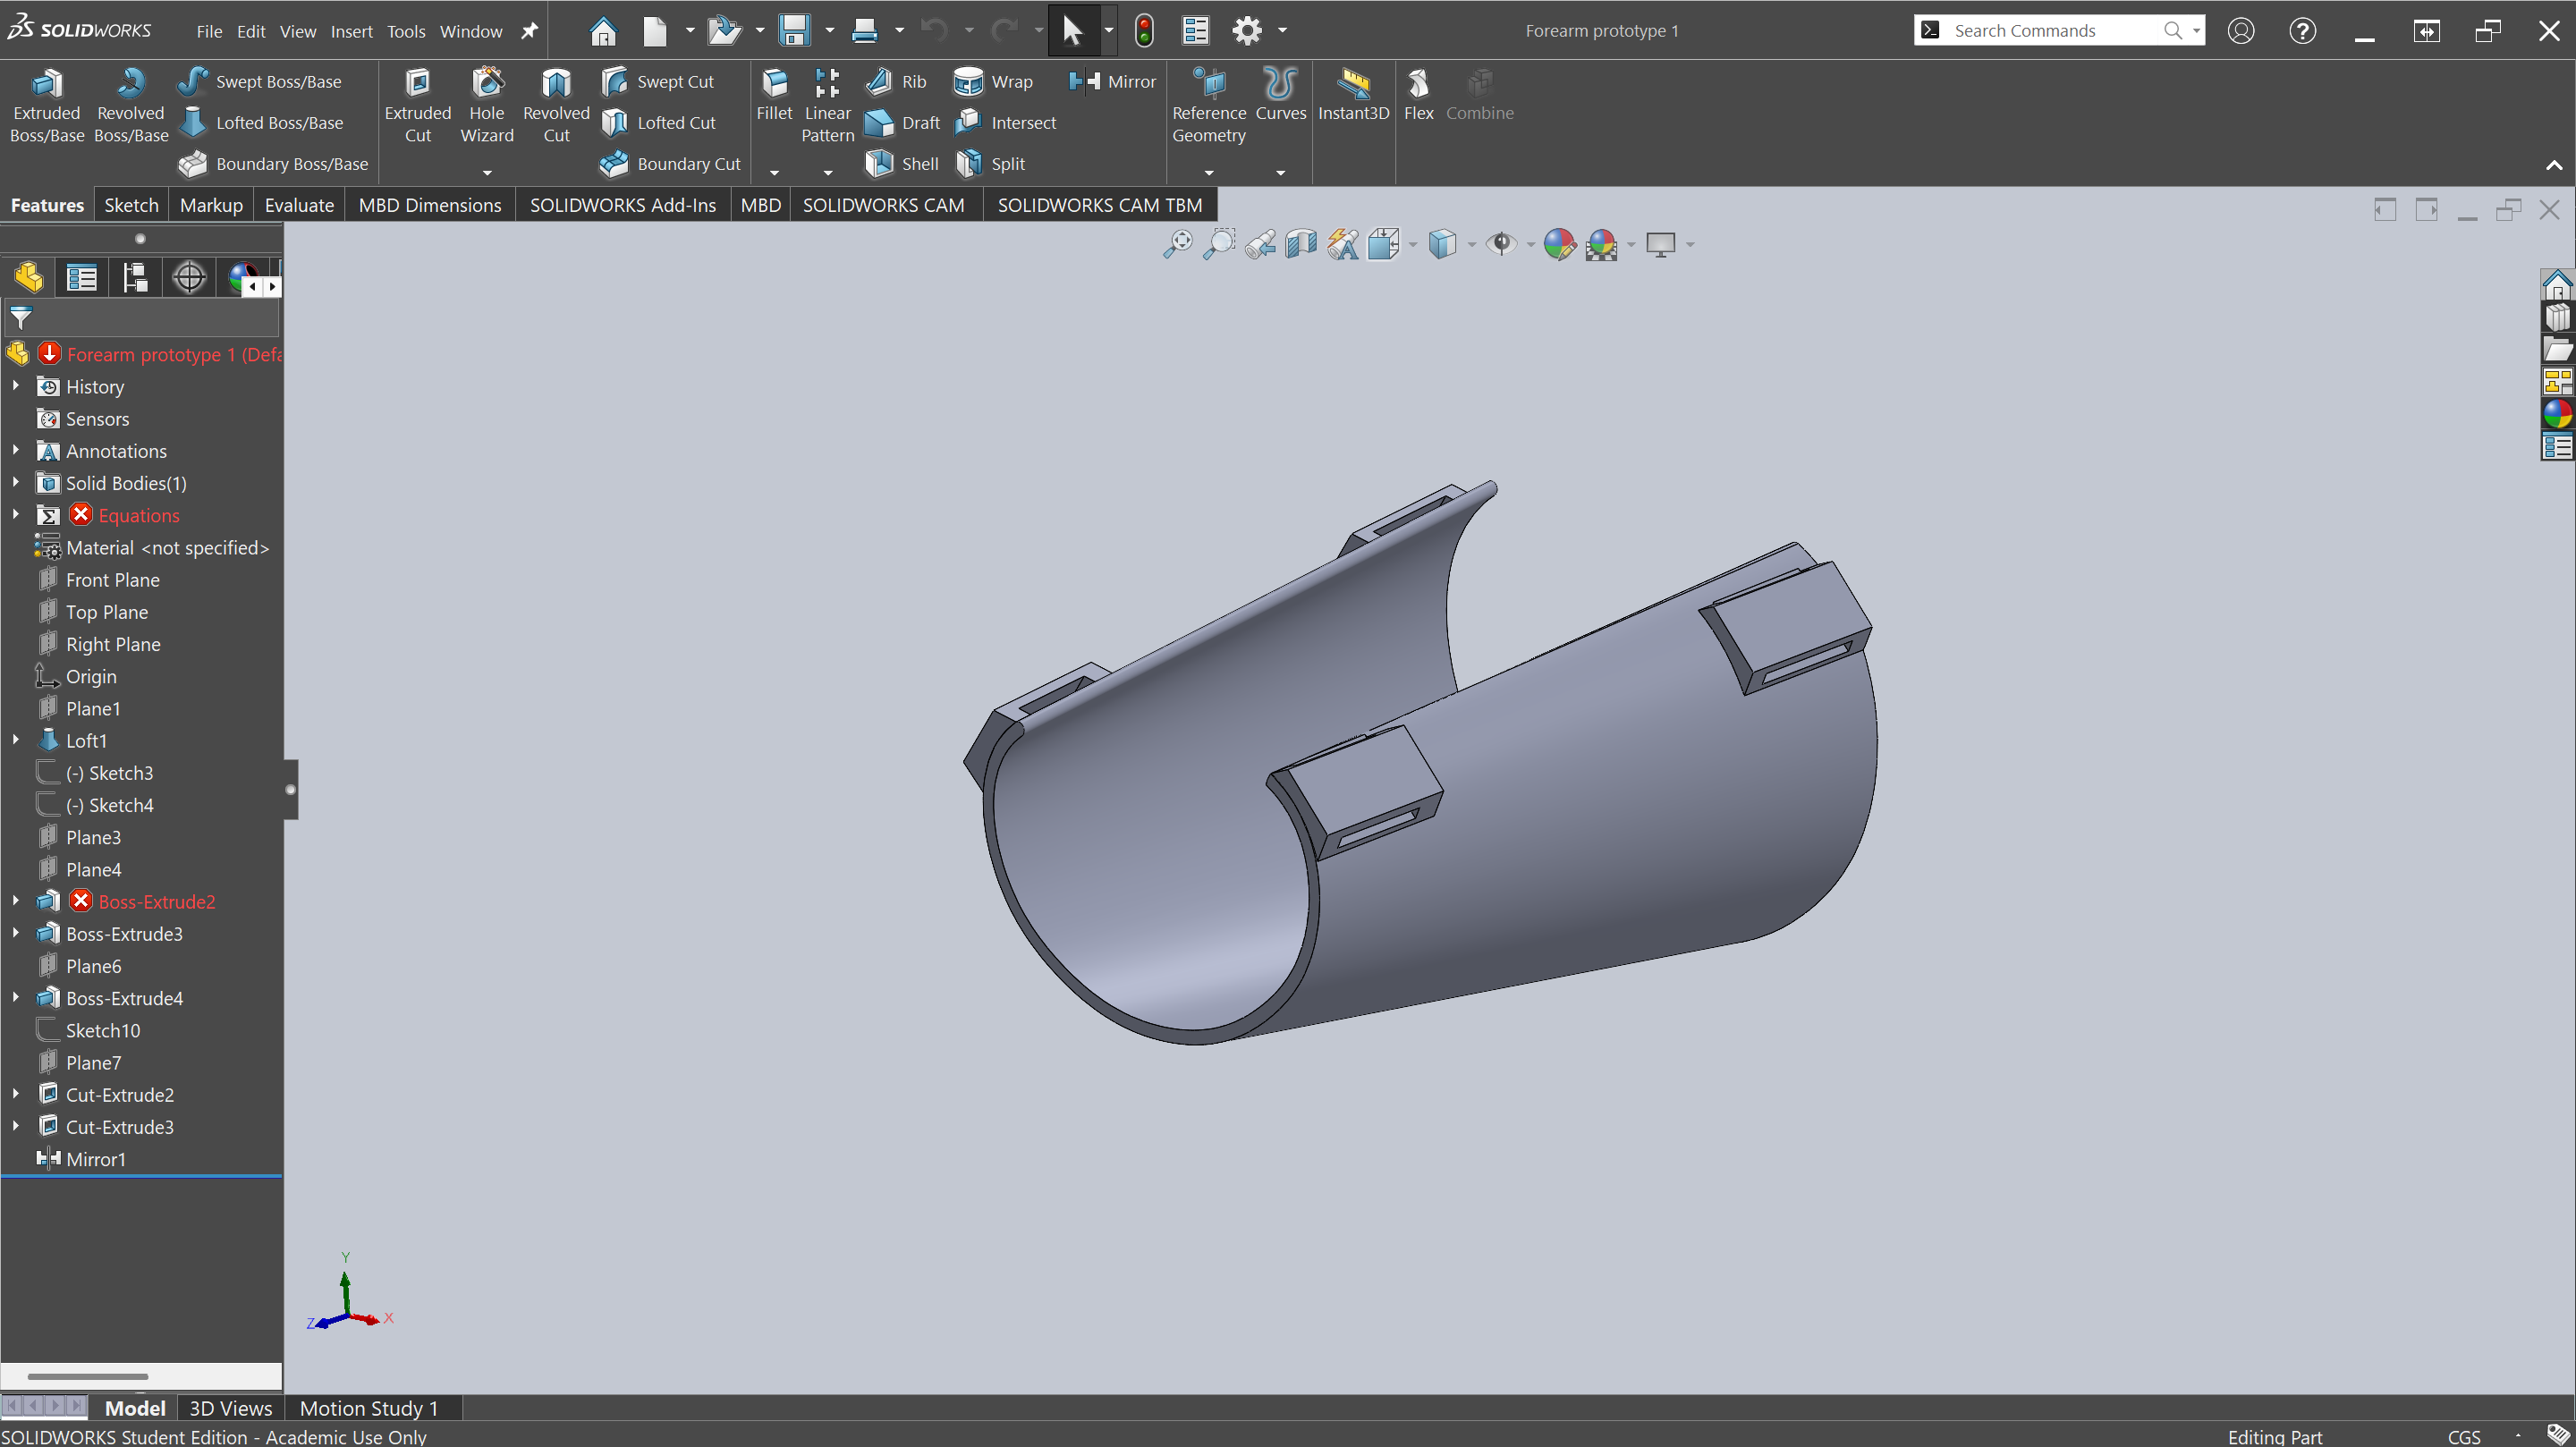
Task: Activate the Shell tool
Action: (902, 163)
